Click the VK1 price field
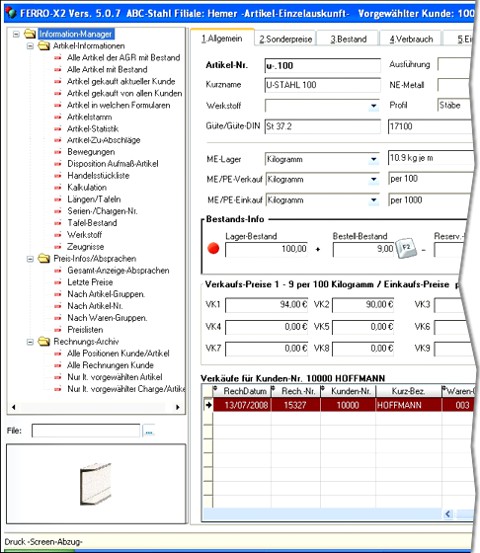This screenshot has width=480, height=553. pyautogui.click(x=266, y=305)
